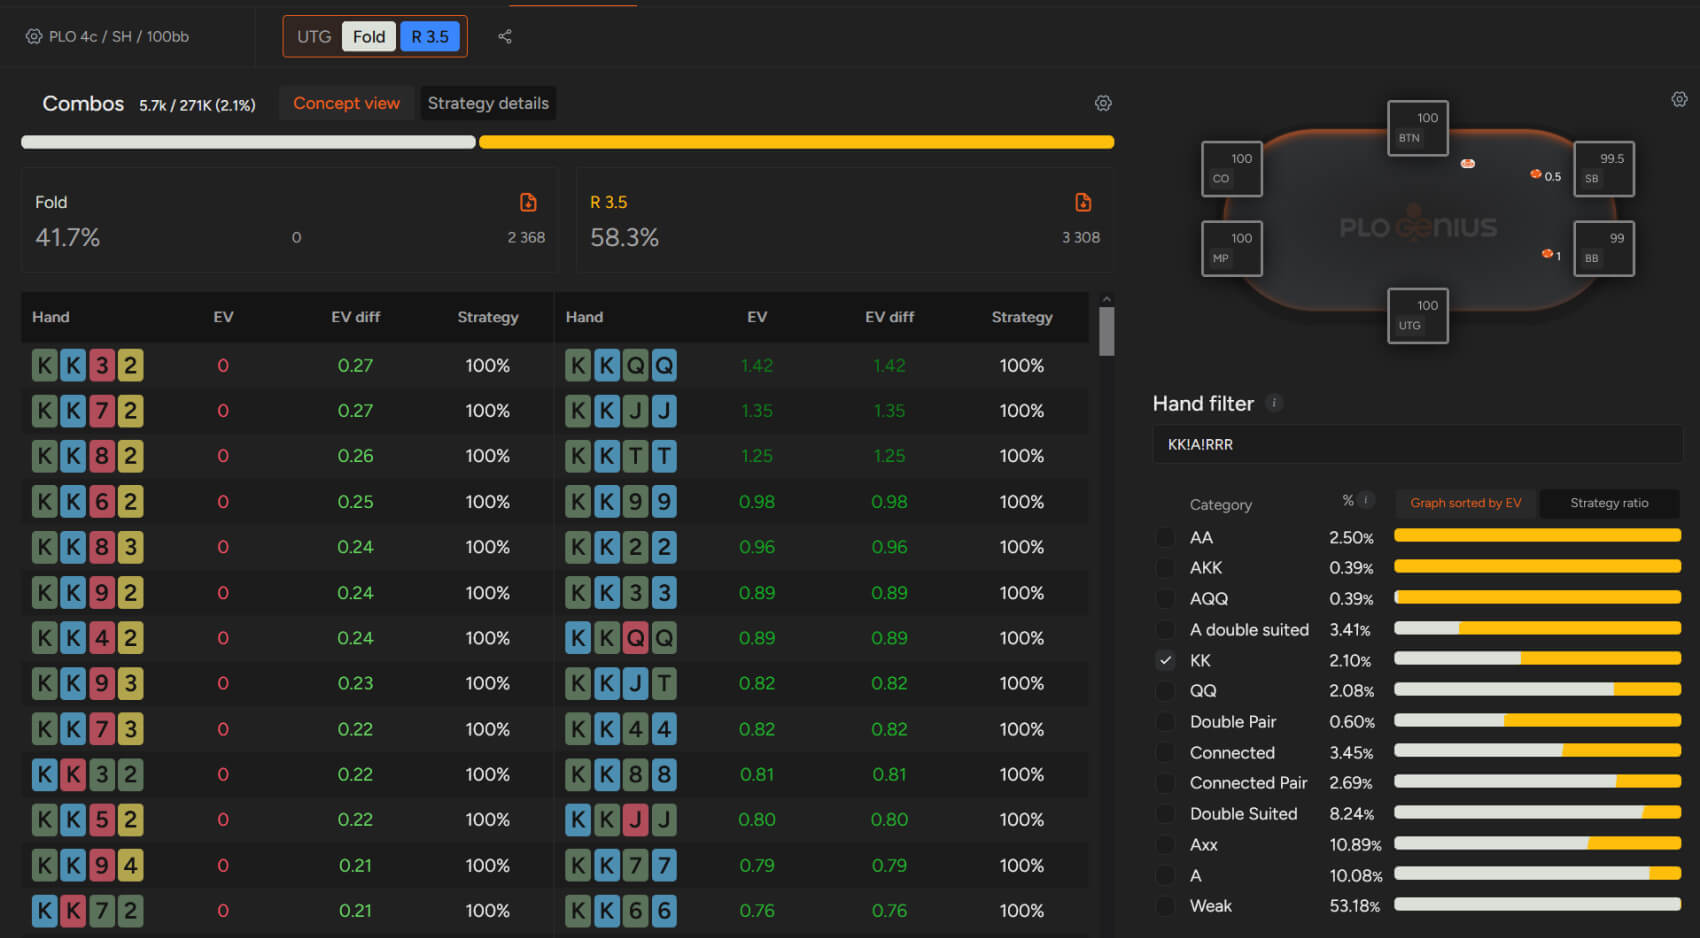Export the Fold range file icon
Viewport: 1700px width, 938px height.
(x=528, y=203)
